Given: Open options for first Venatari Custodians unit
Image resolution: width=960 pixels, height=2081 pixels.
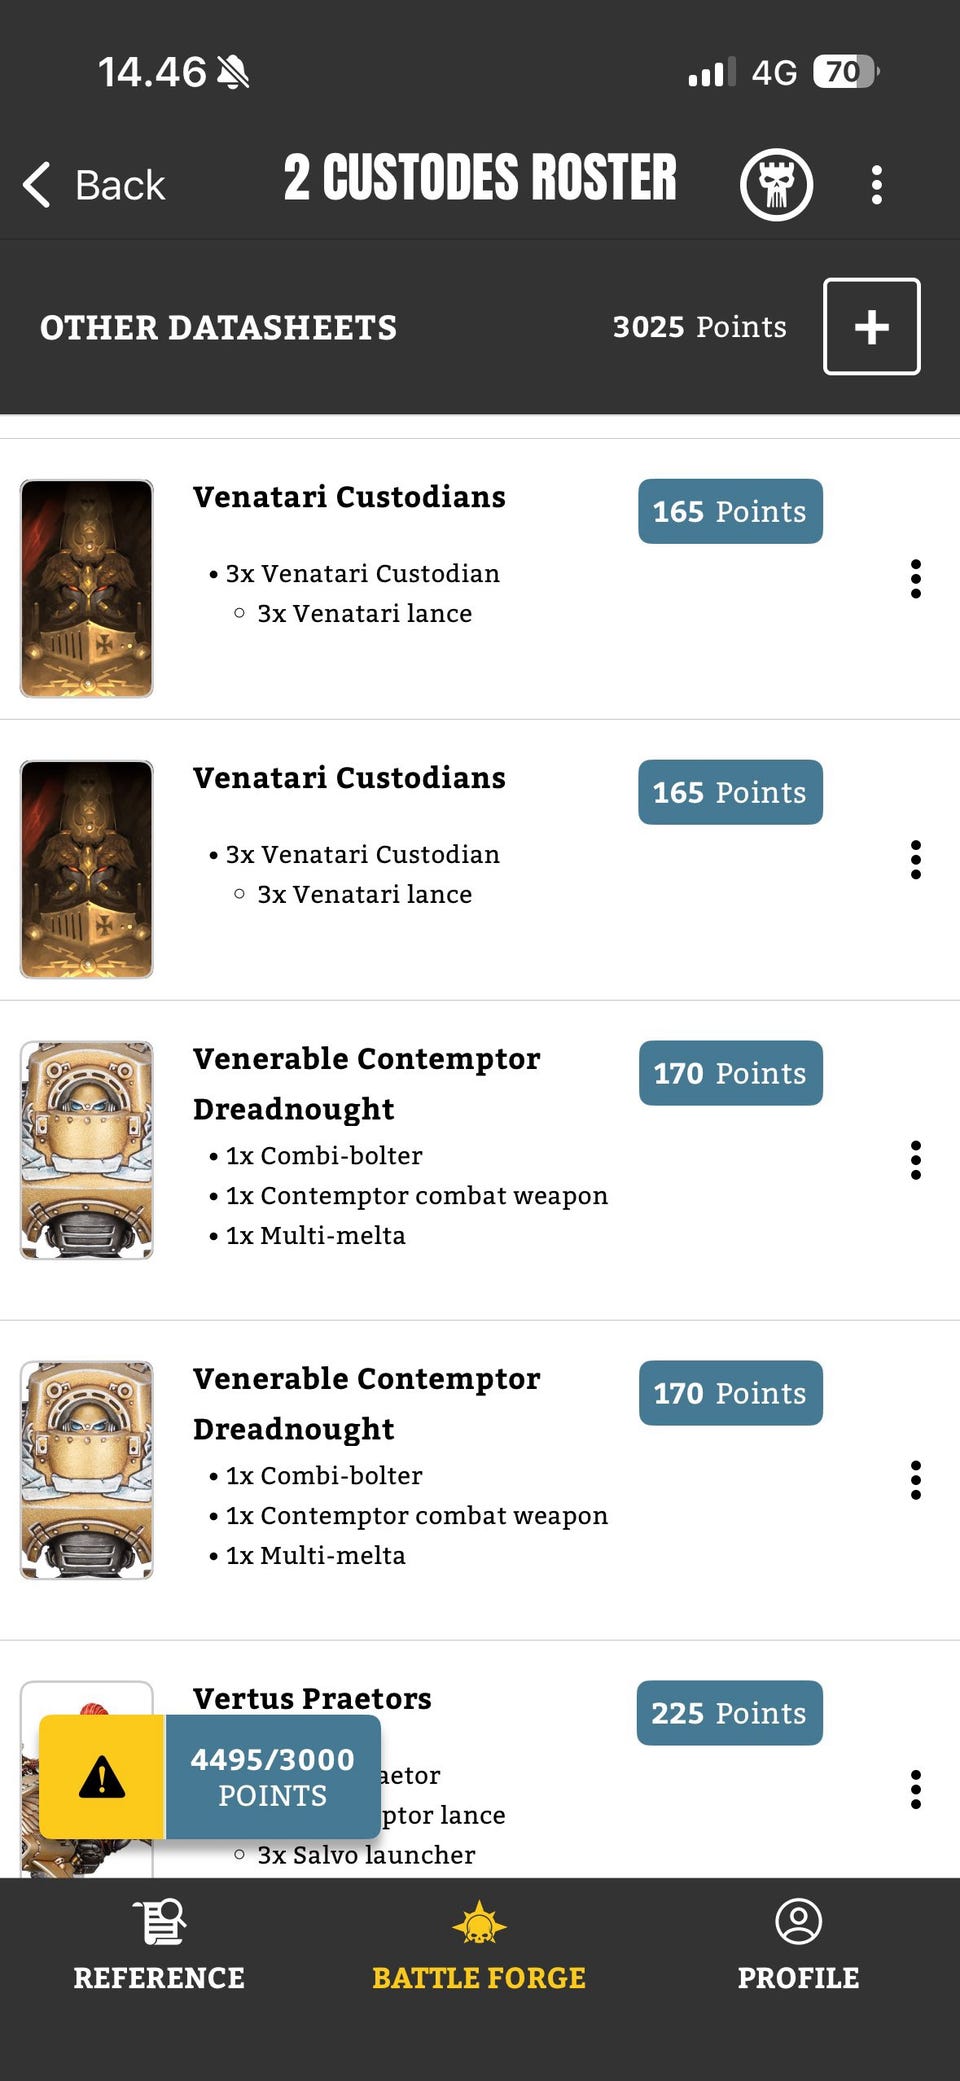Looking at the screenshot, I should click(x=915, y=579).
